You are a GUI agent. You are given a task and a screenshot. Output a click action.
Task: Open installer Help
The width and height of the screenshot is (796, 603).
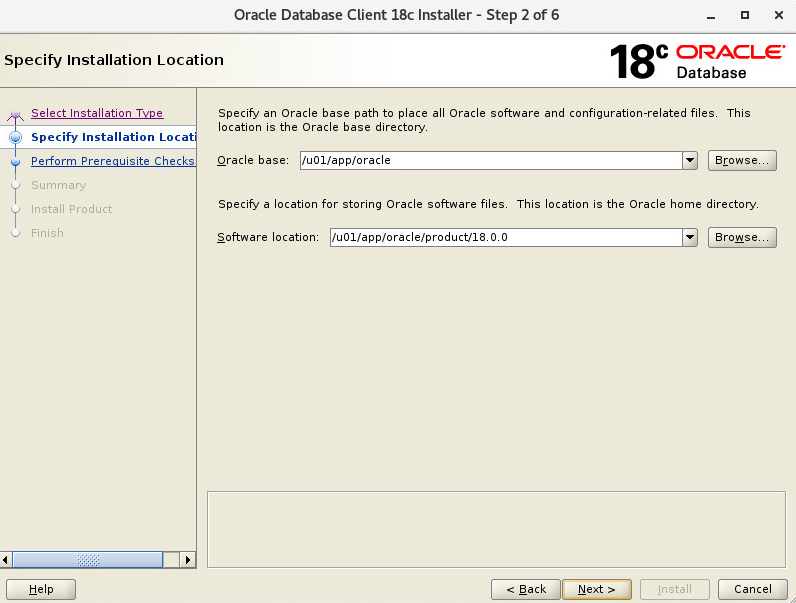coord(41,589)
